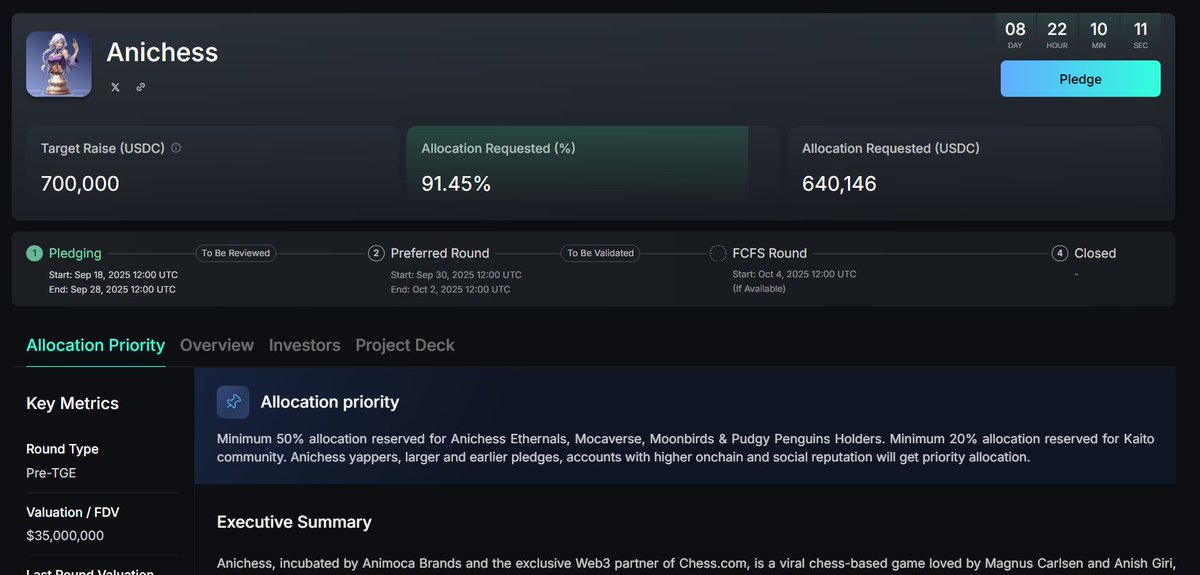1200x575 pixels.
Task: Click the Closed step 4 circle
Action: pos(1060,253)
